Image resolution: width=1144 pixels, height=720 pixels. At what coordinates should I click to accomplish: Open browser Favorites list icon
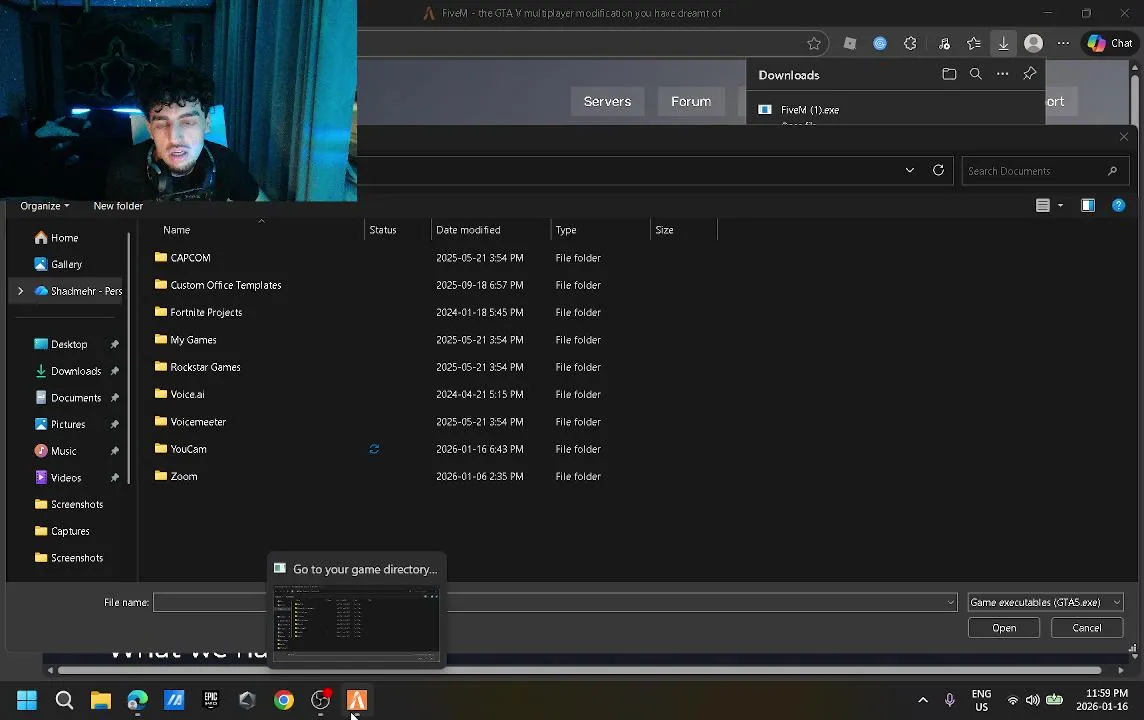(x=973, y=44)
